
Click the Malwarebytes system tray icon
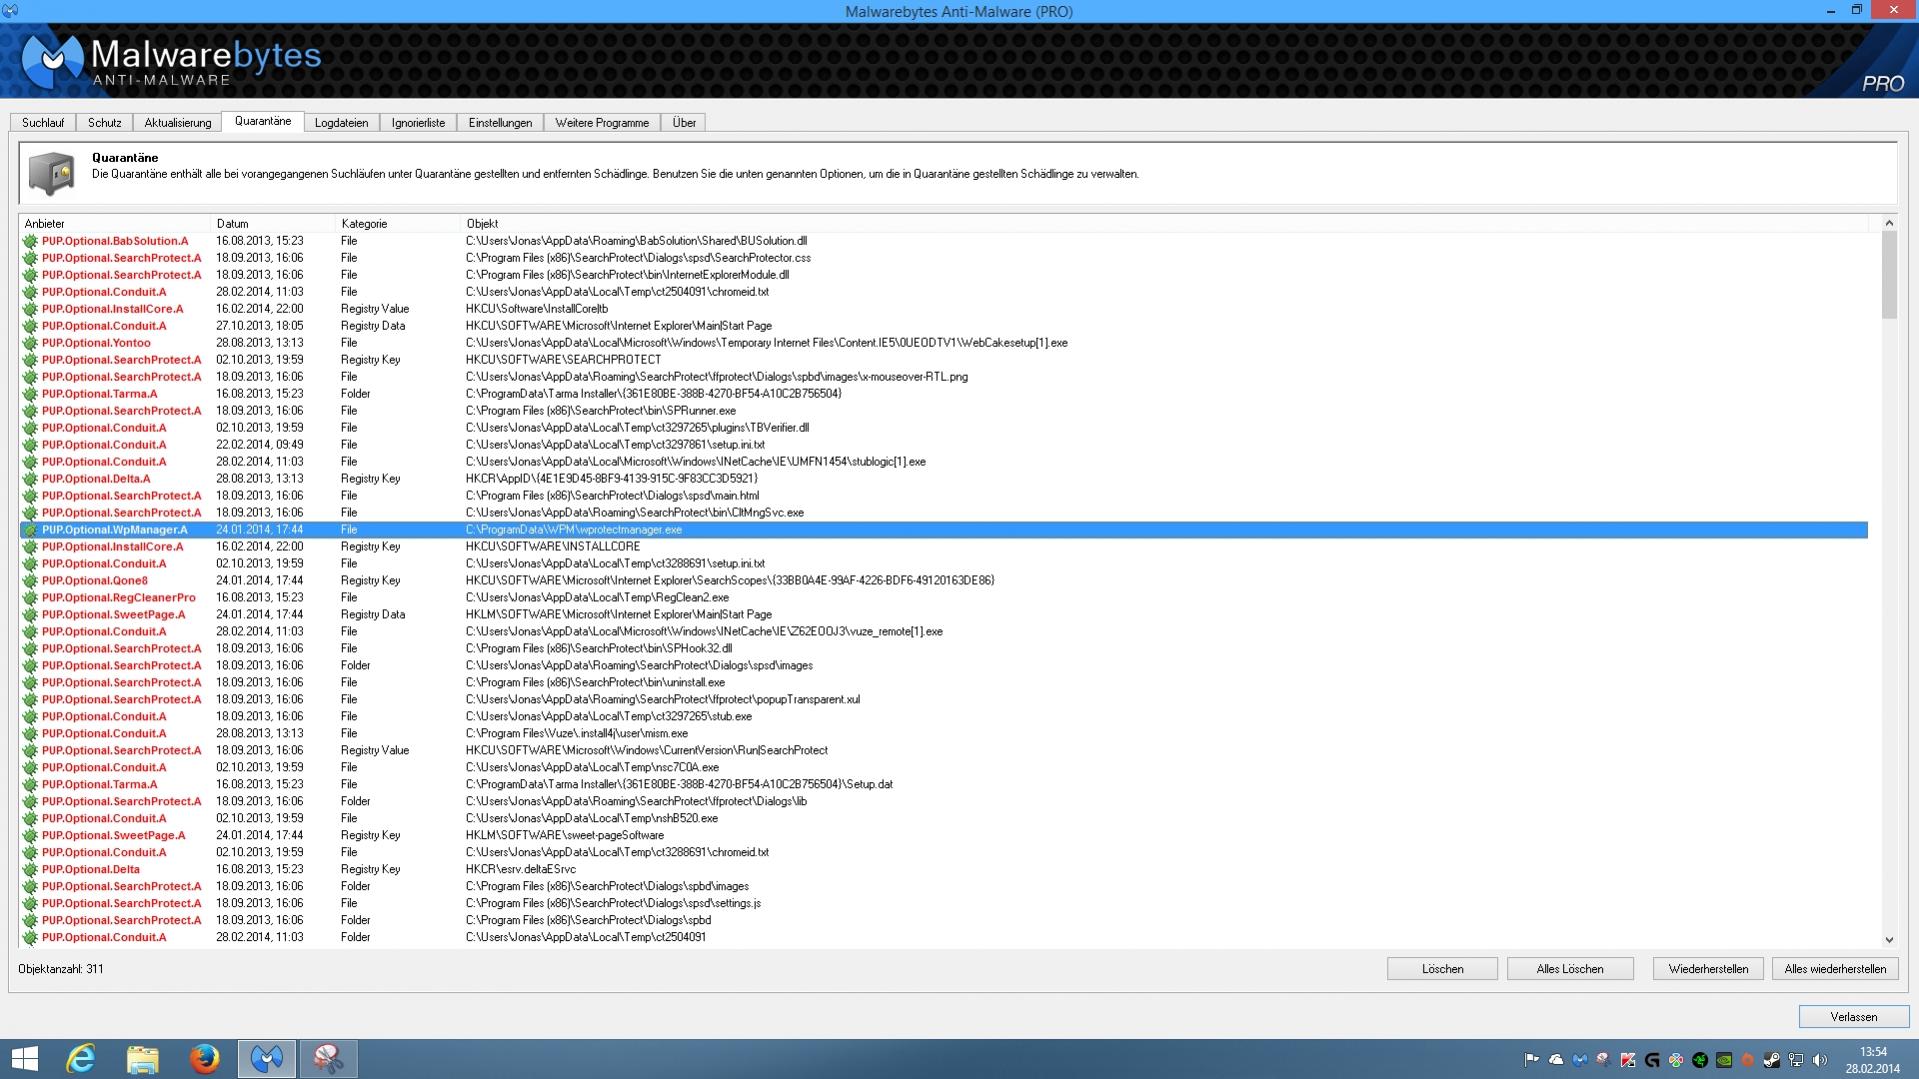(x=1580, y=1060)
